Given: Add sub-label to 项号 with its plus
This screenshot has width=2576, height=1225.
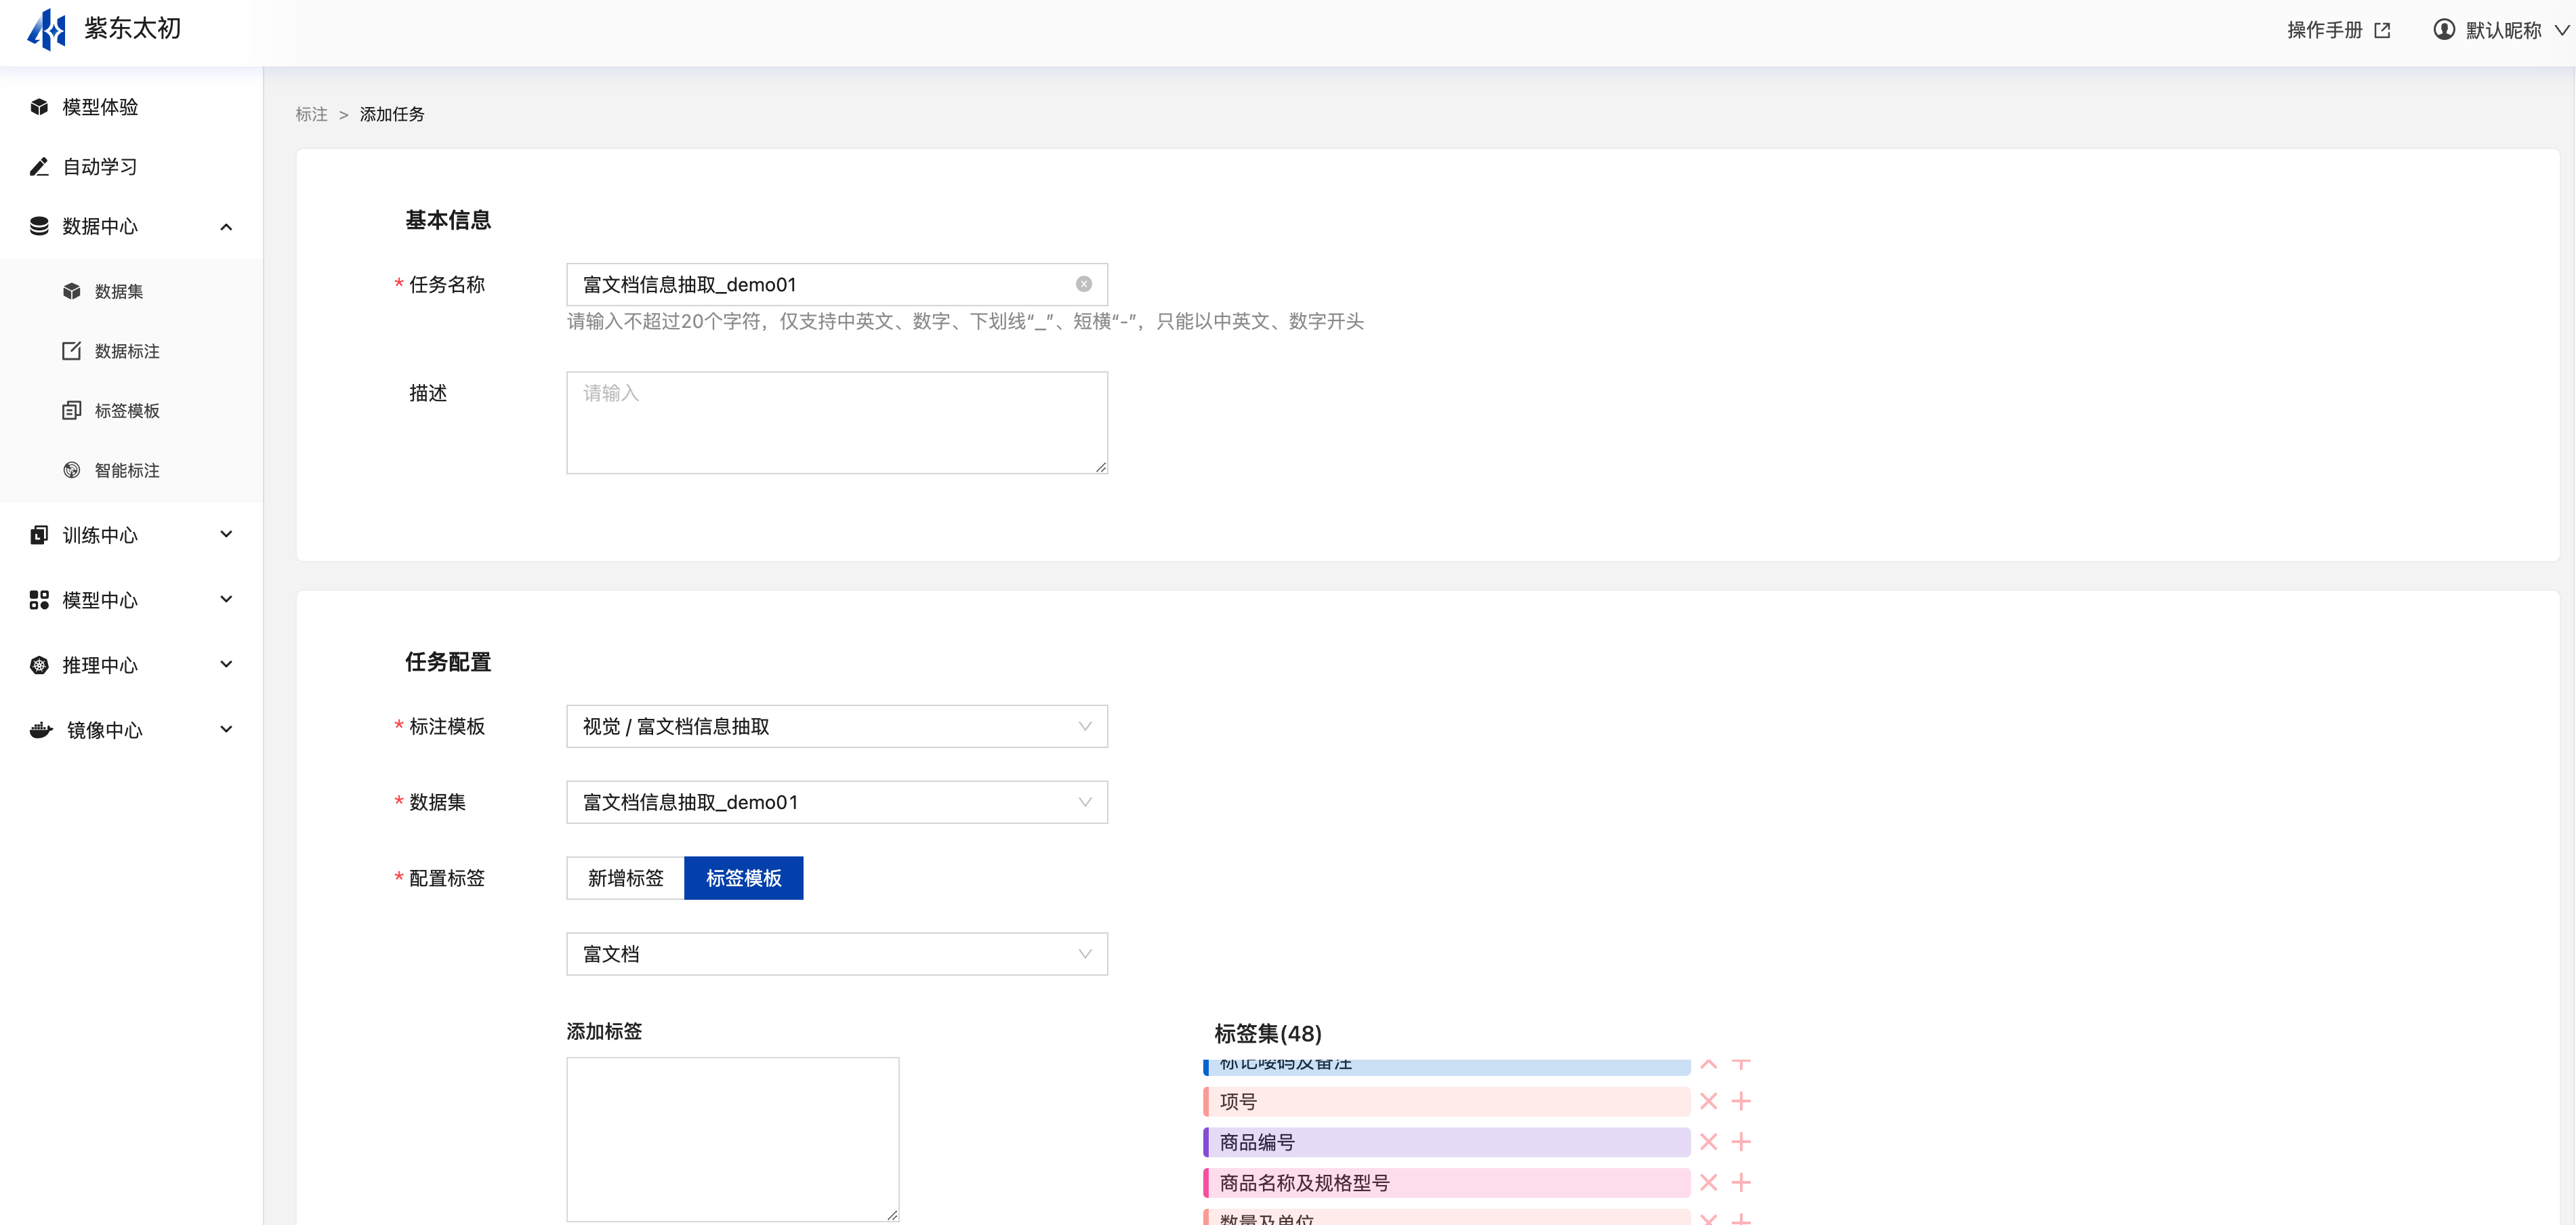Looking at the screenshot, I should pyautogui.click(x=1741, y=1101).
